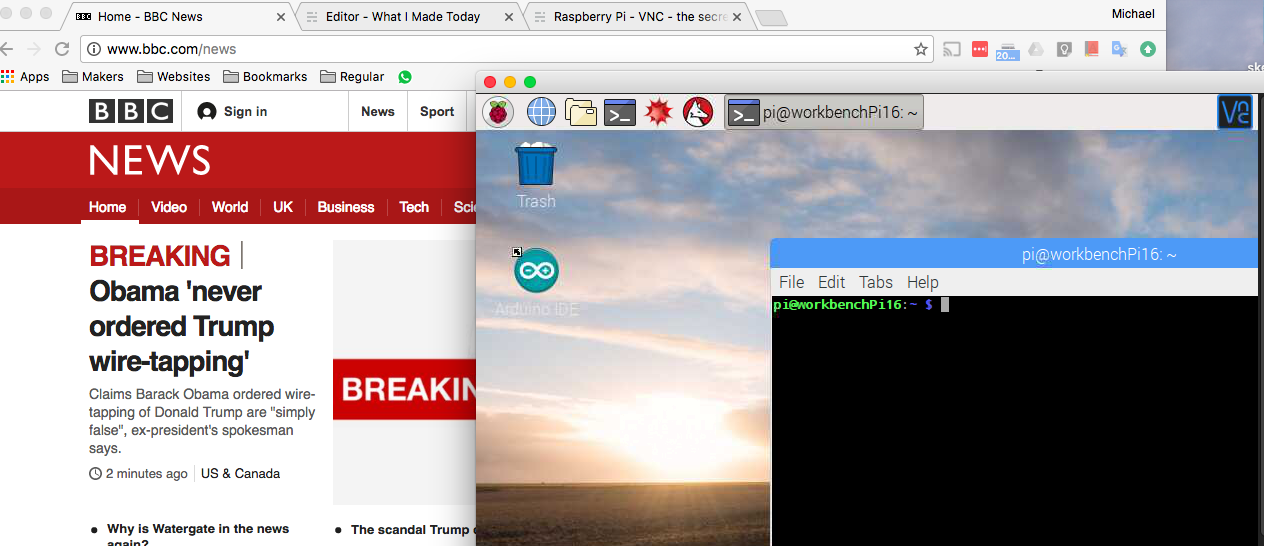
Task: Launch the web browser globe icon in Pi taskbar
Action: click(541, 112)
